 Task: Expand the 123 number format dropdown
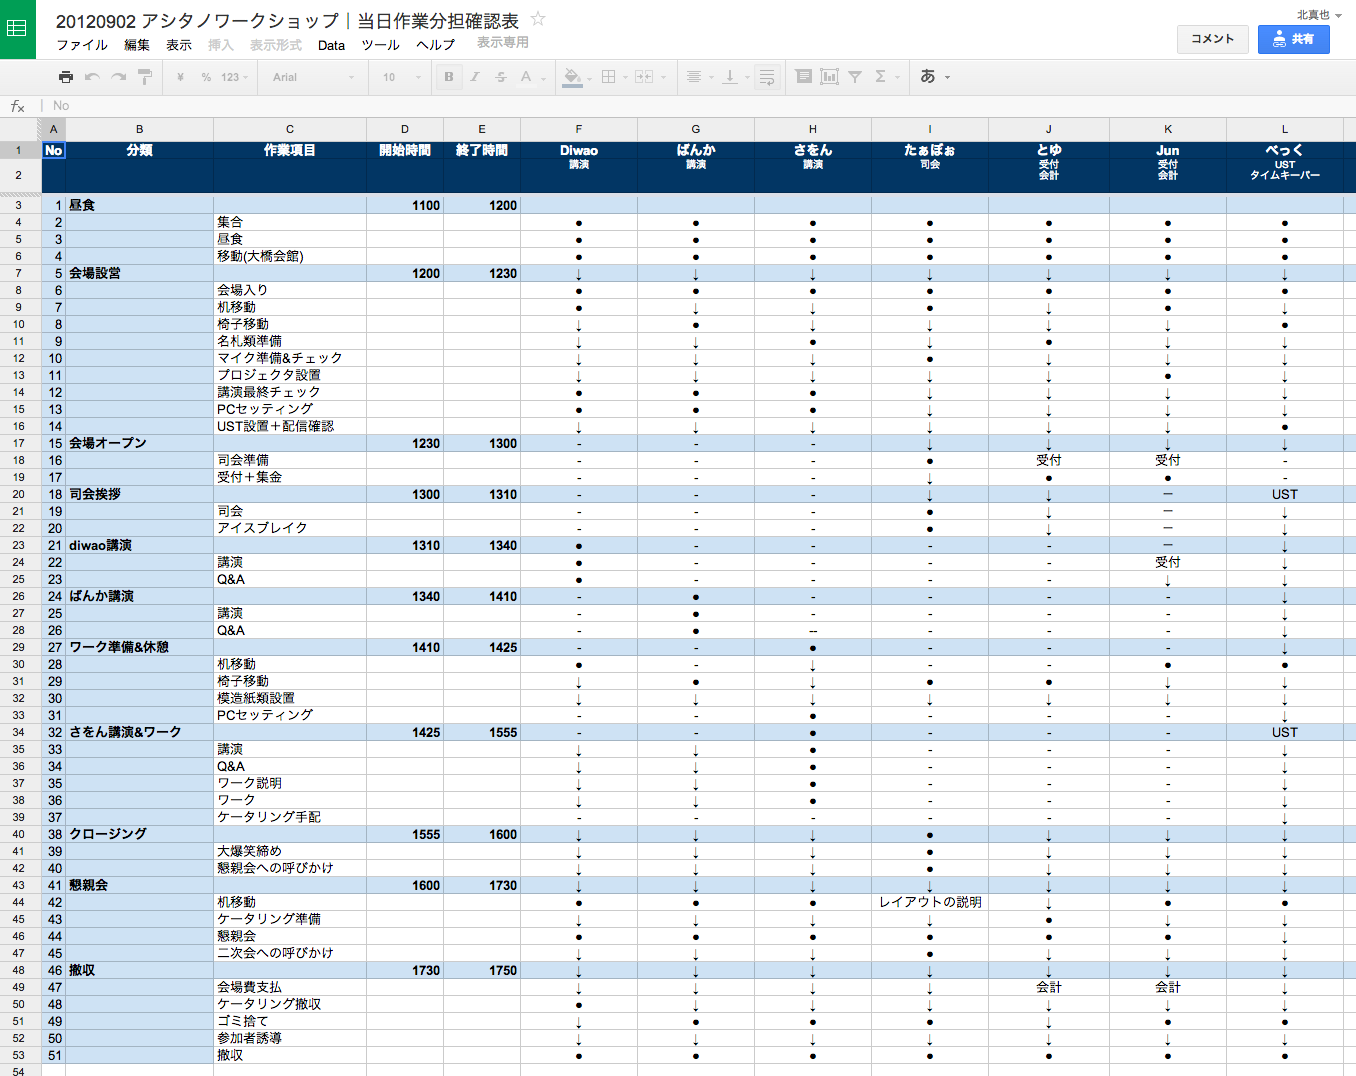click(235, 77)
